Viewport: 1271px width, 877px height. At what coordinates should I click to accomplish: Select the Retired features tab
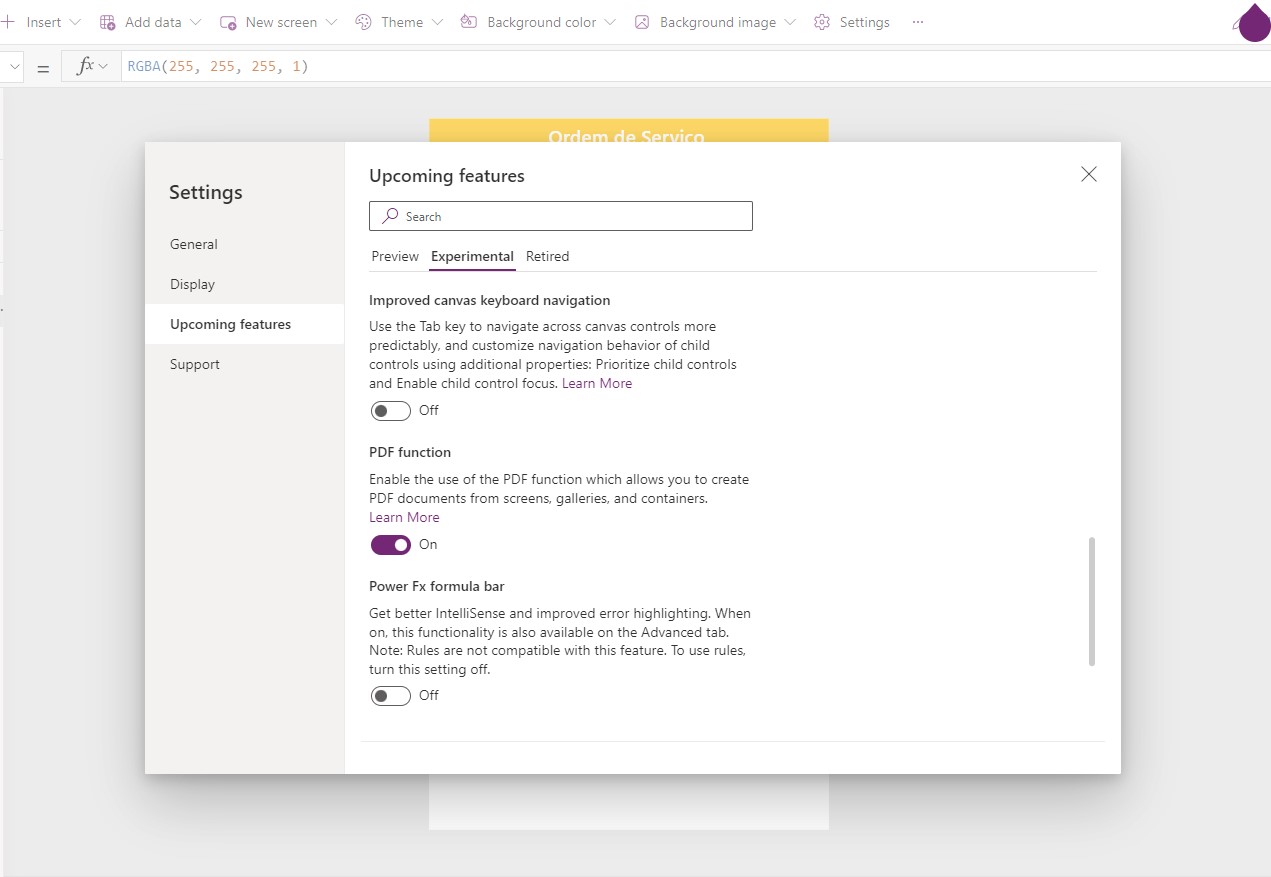(547, 256)
